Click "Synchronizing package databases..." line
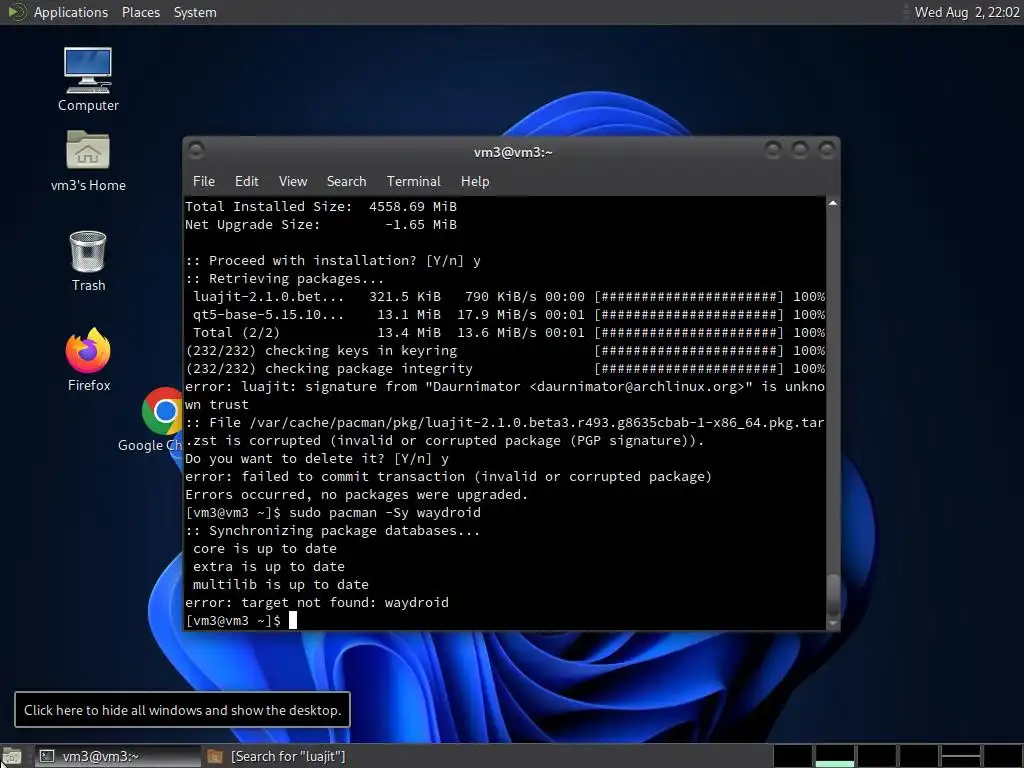The width and height of the screenshot is (1024, 768). click(x=332, y=530)
